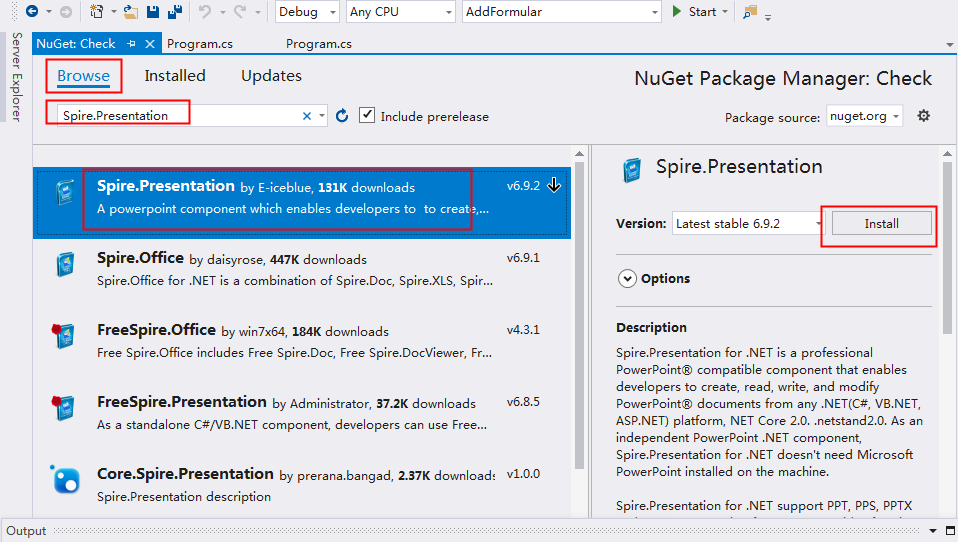Click the Find in Files icon

[x=750, y=12]
